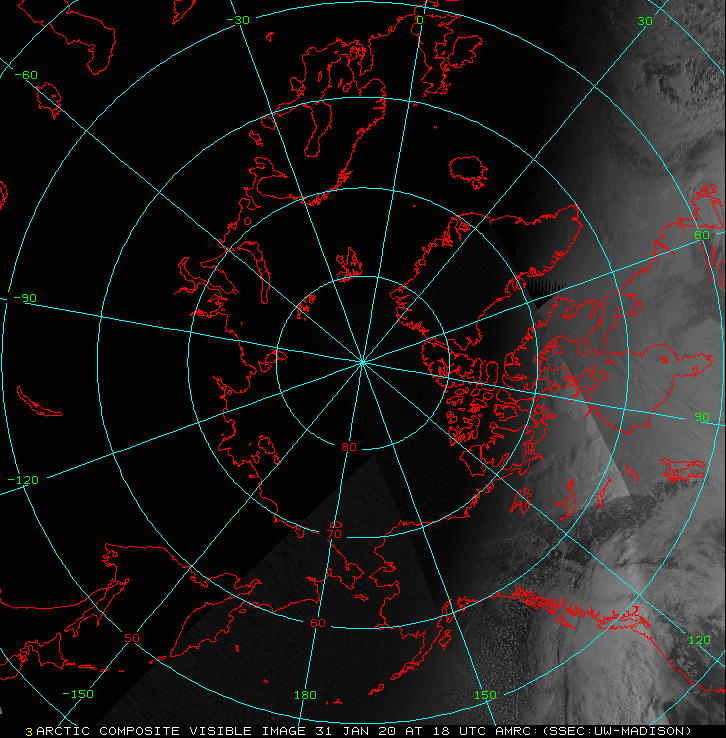Click the 'ARCTIC COMPOSITE VISIBLE IMAGE' caption text
The width and height of the screenshot is (726, 738).
coord(171,731)
